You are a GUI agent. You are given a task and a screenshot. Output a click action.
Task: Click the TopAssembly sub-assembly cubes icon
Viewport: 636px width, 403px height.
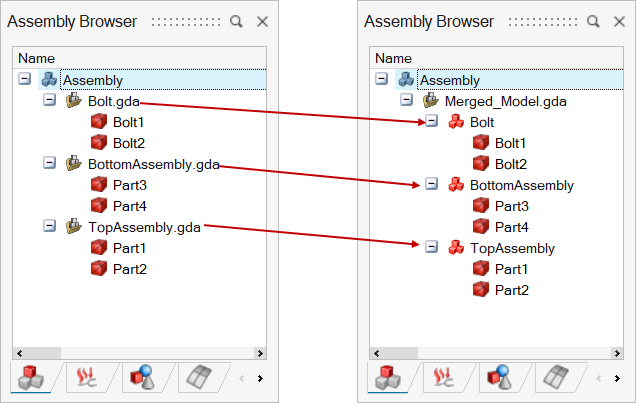pyautogui.click(x=456, y=247)
